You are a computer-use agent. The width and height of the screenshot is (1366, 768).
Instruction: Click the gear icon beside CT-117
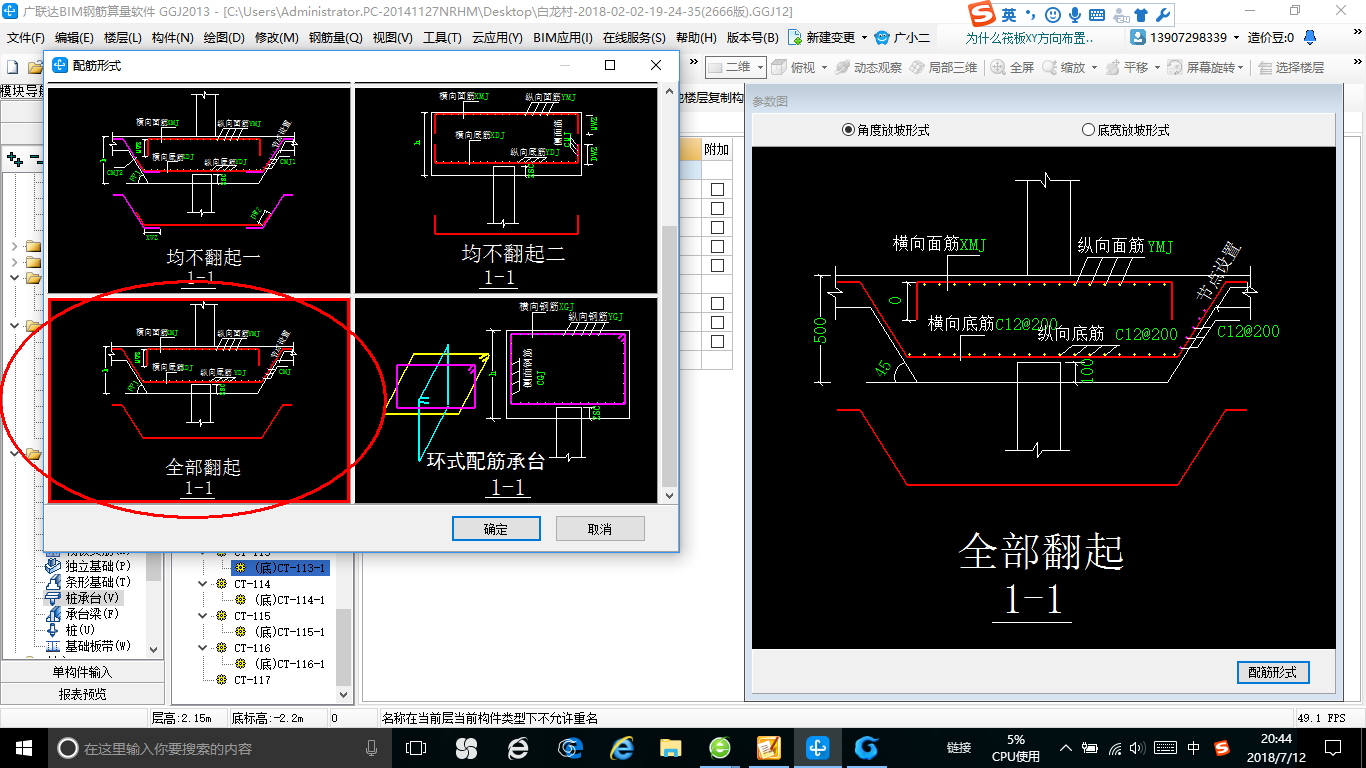[221, 680]
